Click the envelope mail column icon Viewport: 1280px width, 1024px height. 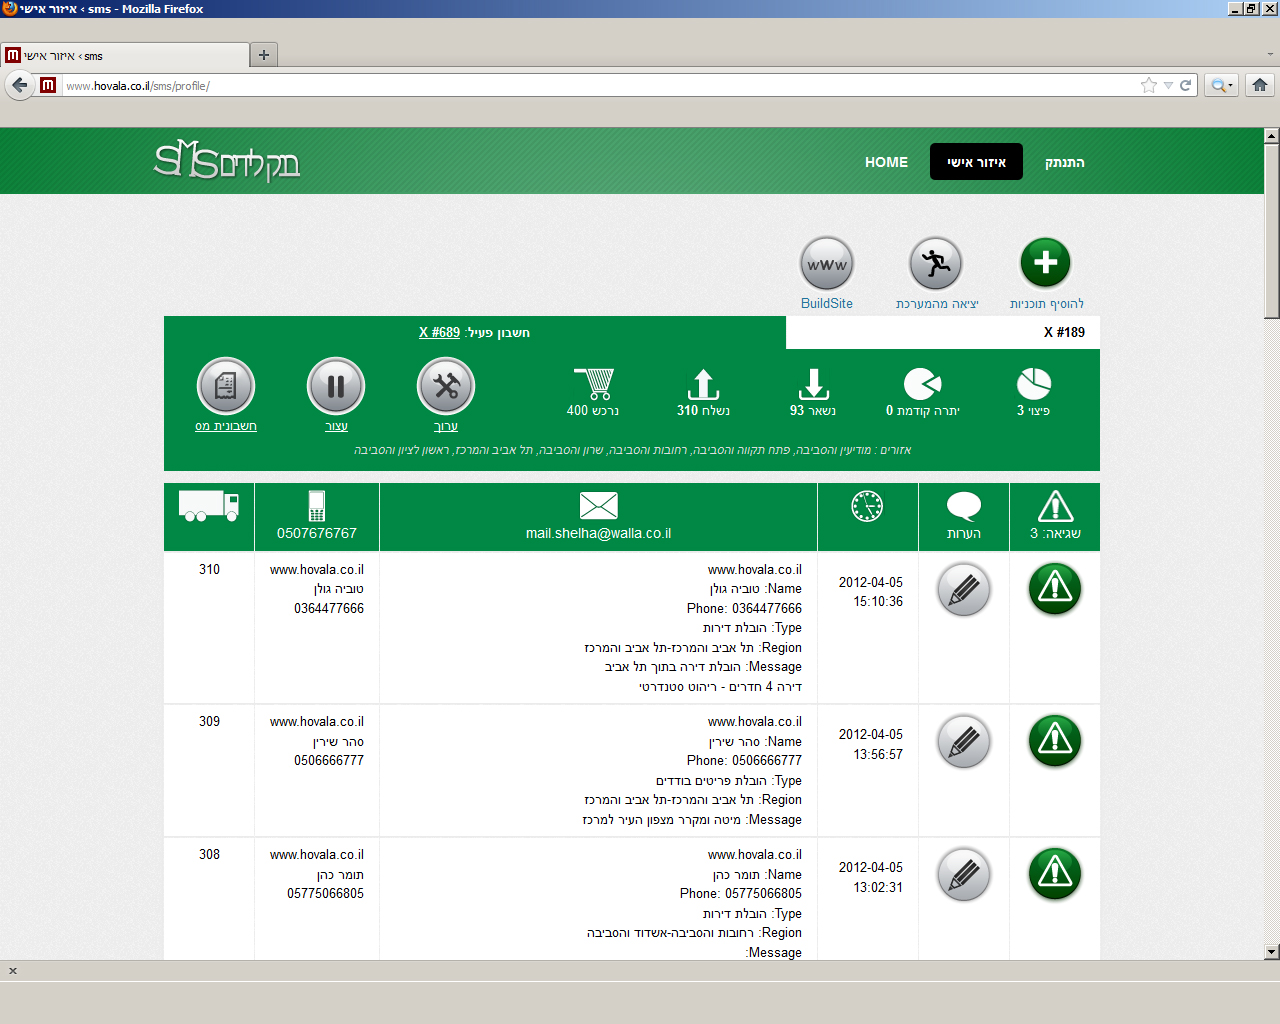point(598,506)
